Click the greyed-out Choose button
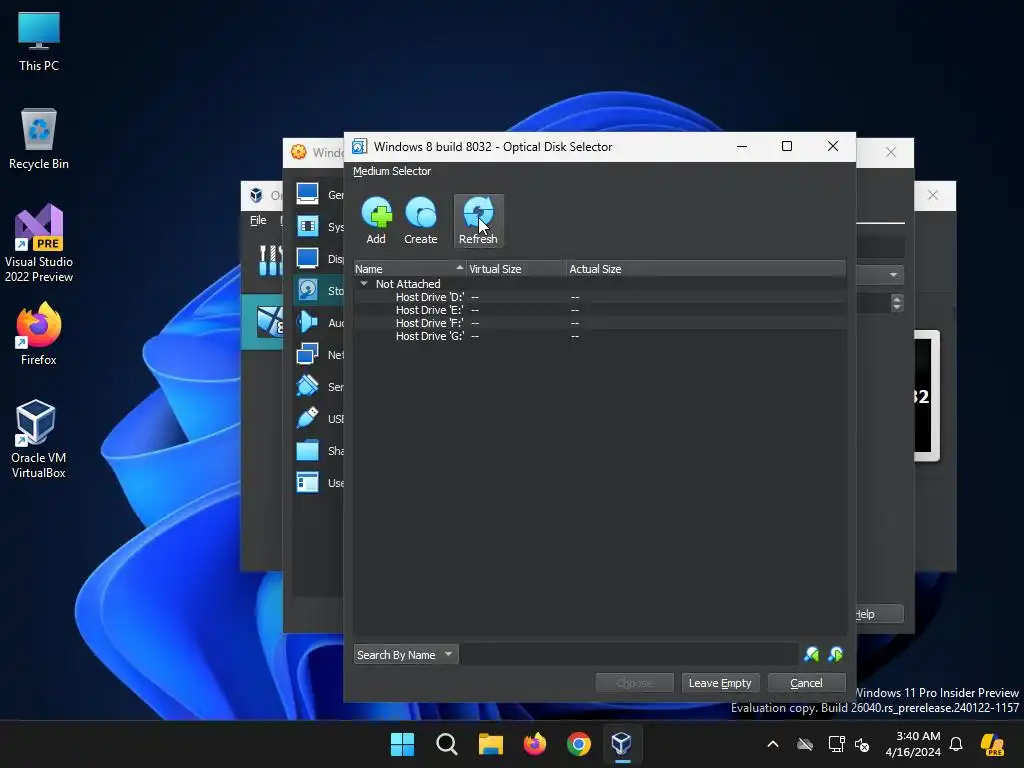 point(634,682)
